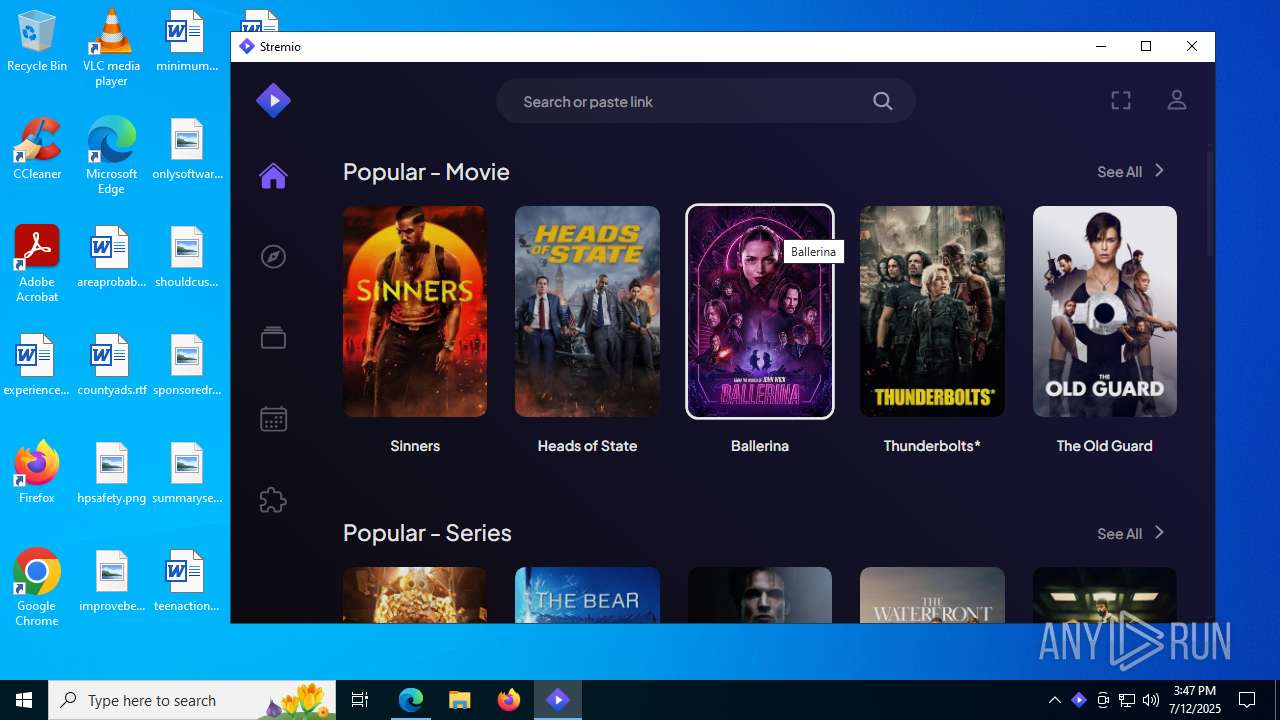Open the notifications action center

tap(1247, 700)
